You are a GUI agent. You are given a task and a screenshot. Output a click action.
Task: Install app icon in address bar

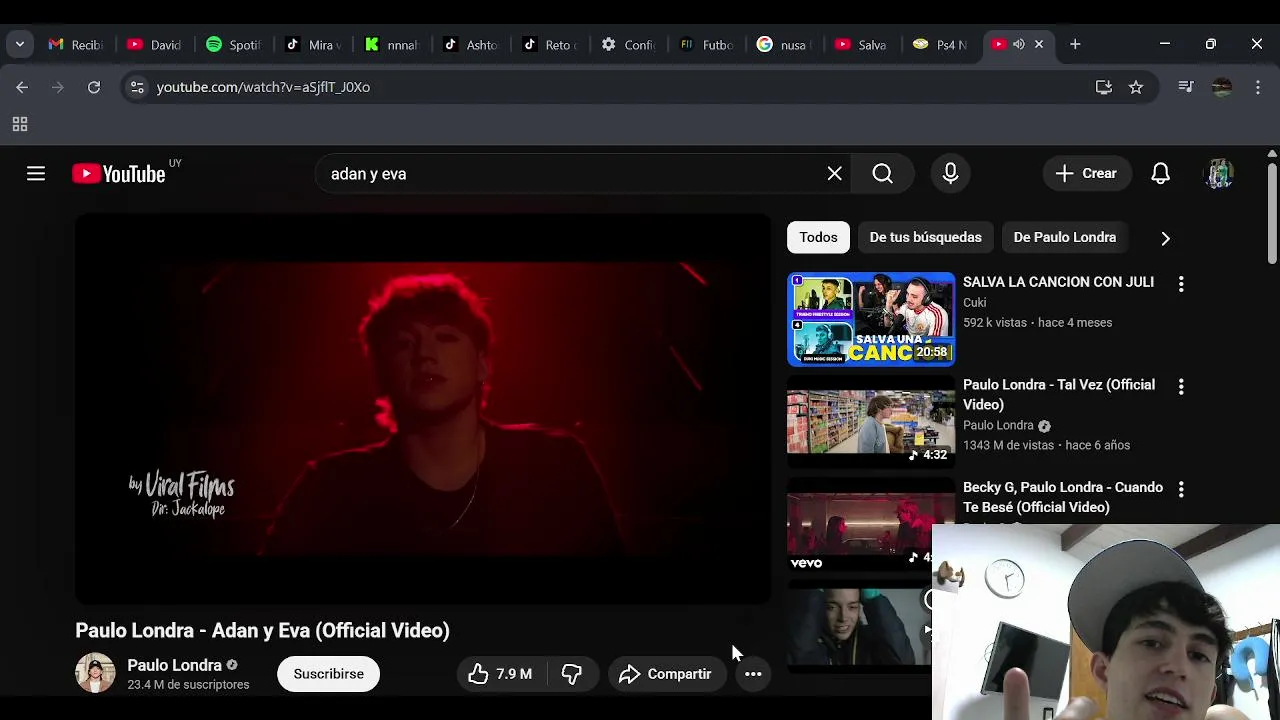pyautogui.click(x=1104, y=87)
